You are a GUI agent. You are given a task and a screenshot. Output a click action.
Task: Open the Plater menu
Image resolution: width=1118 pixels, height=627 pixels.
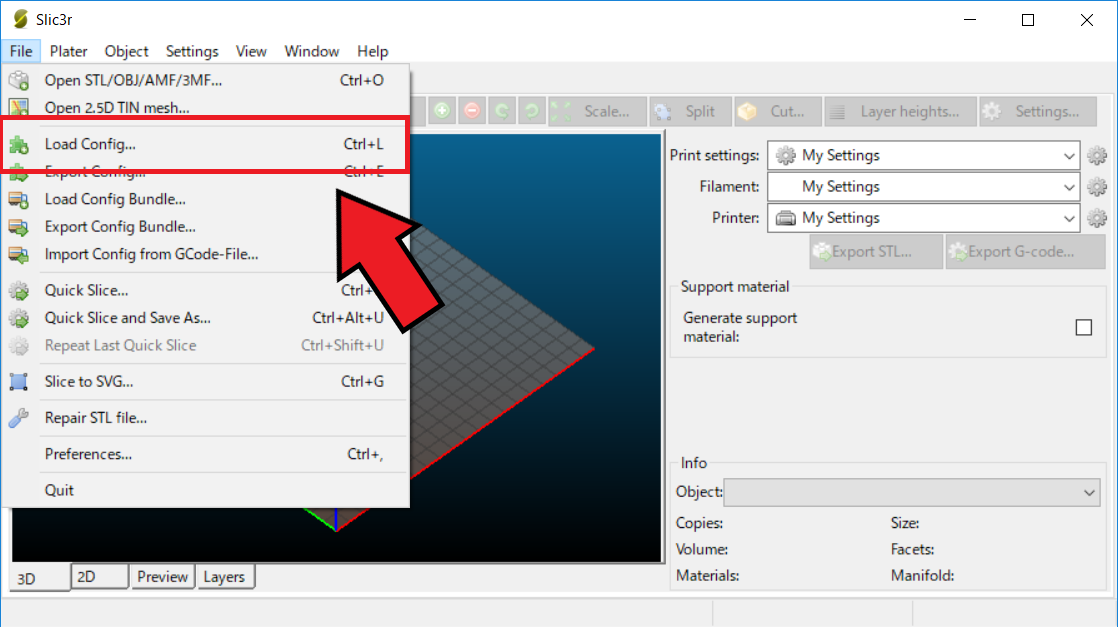(68, 51)
